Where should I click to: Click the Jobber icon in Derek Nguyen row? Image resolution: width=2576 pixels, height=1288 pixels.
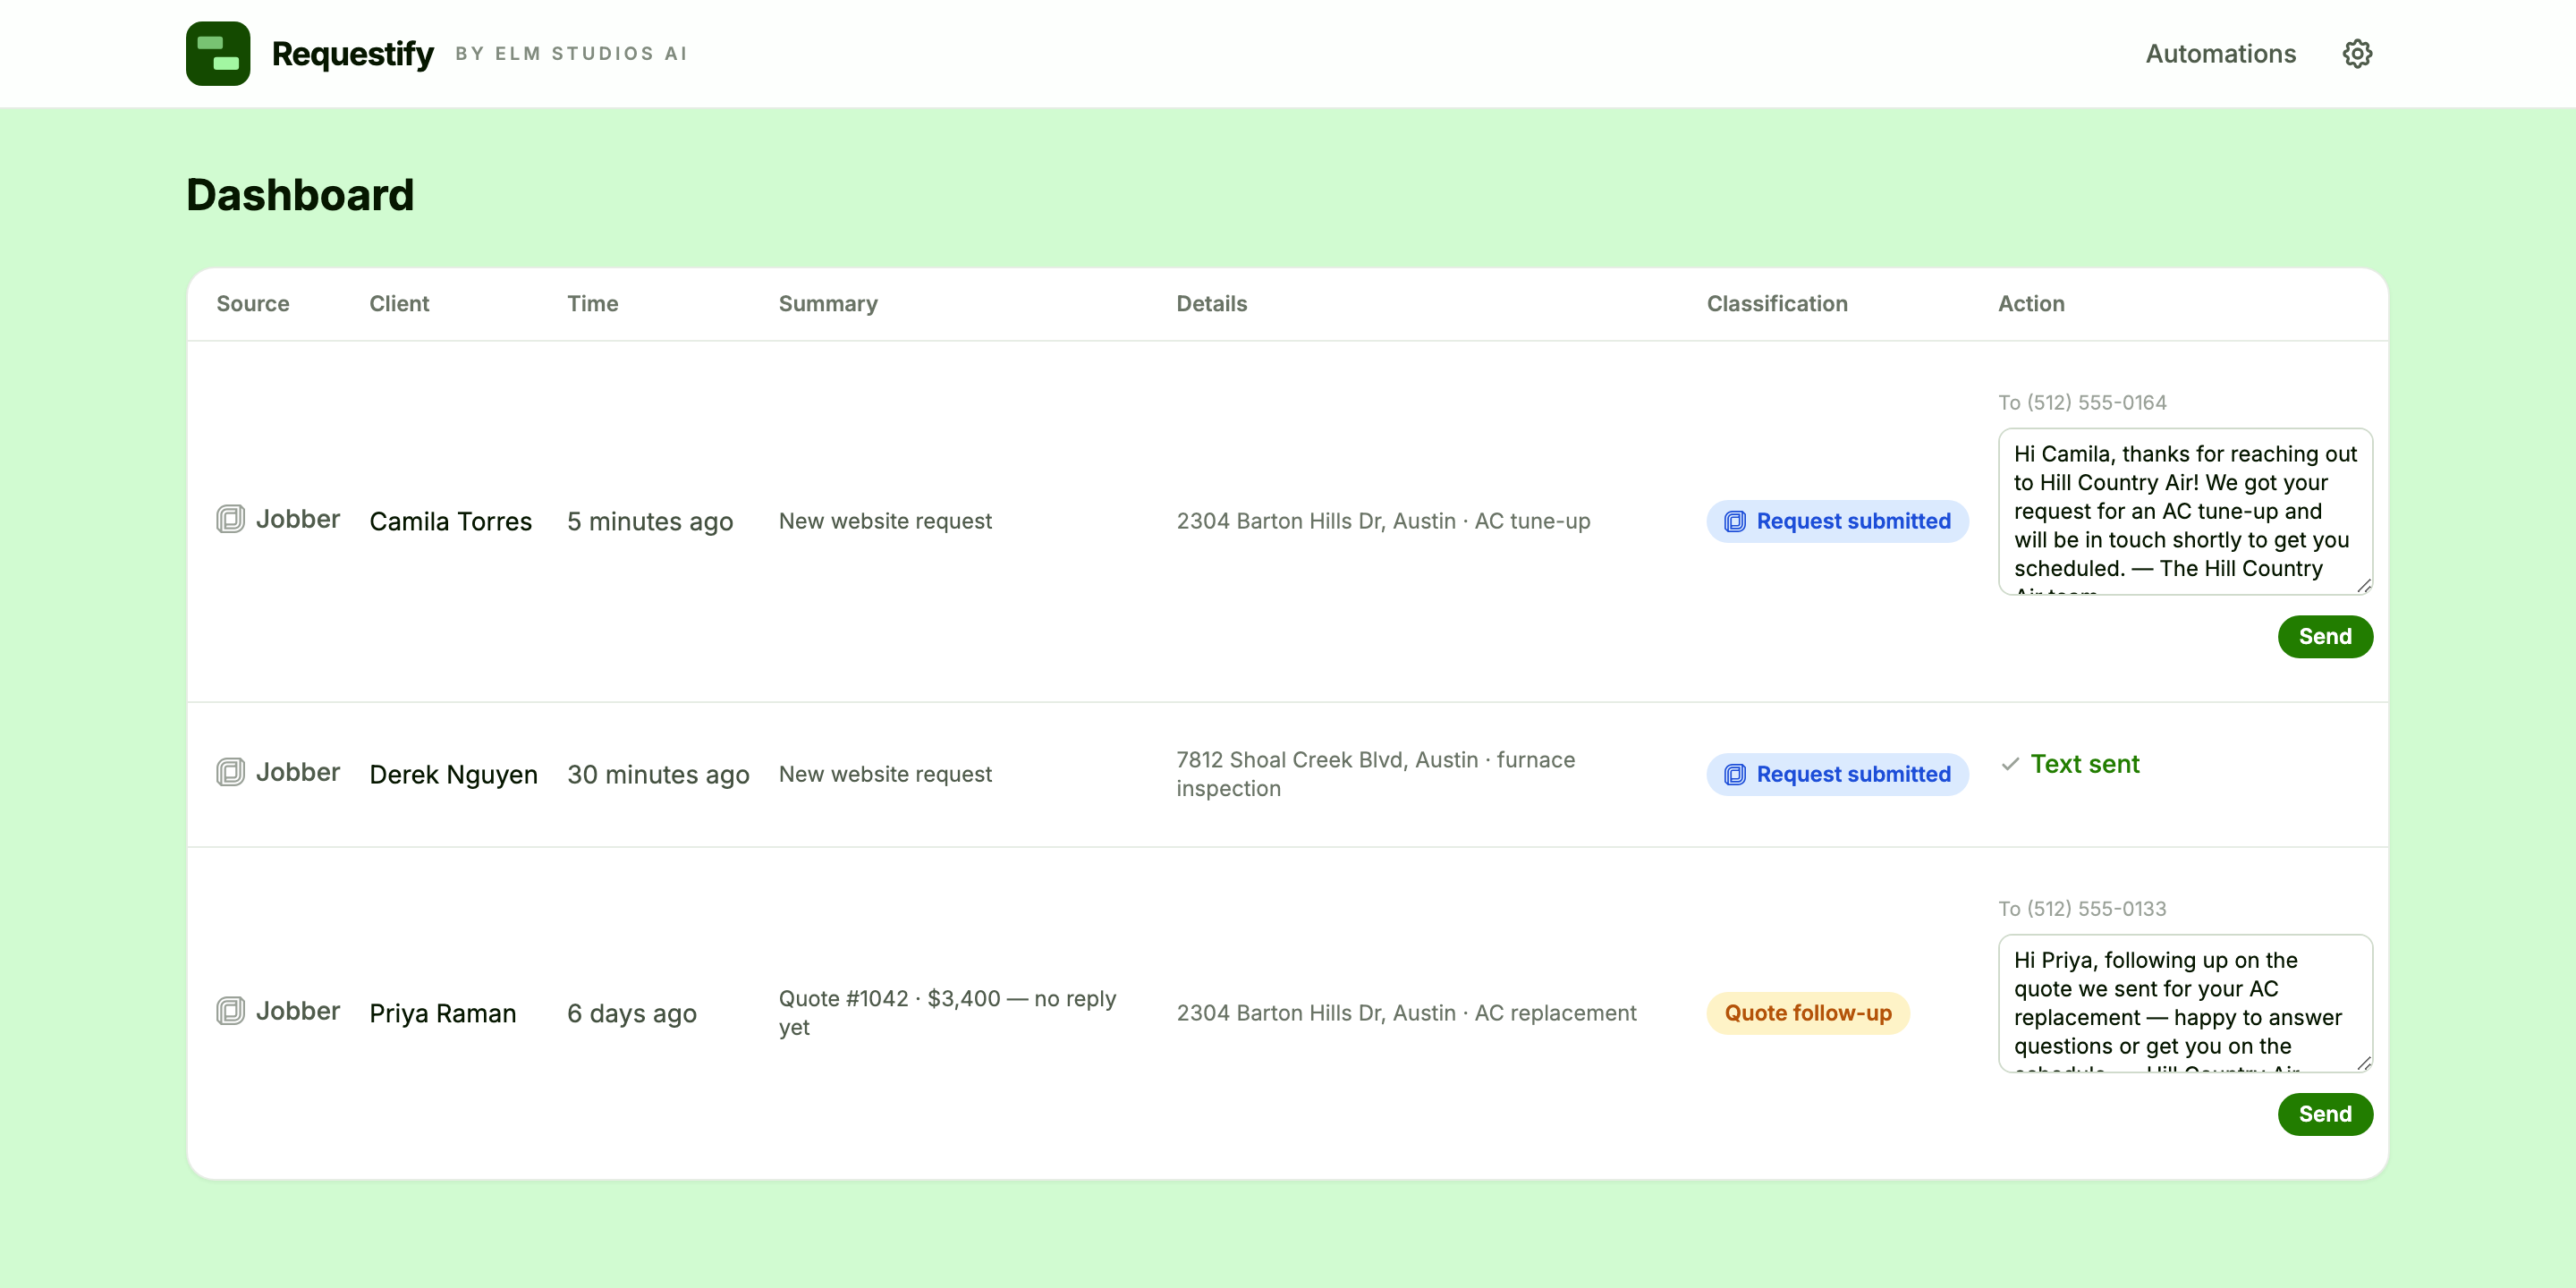tap(231, 772)
